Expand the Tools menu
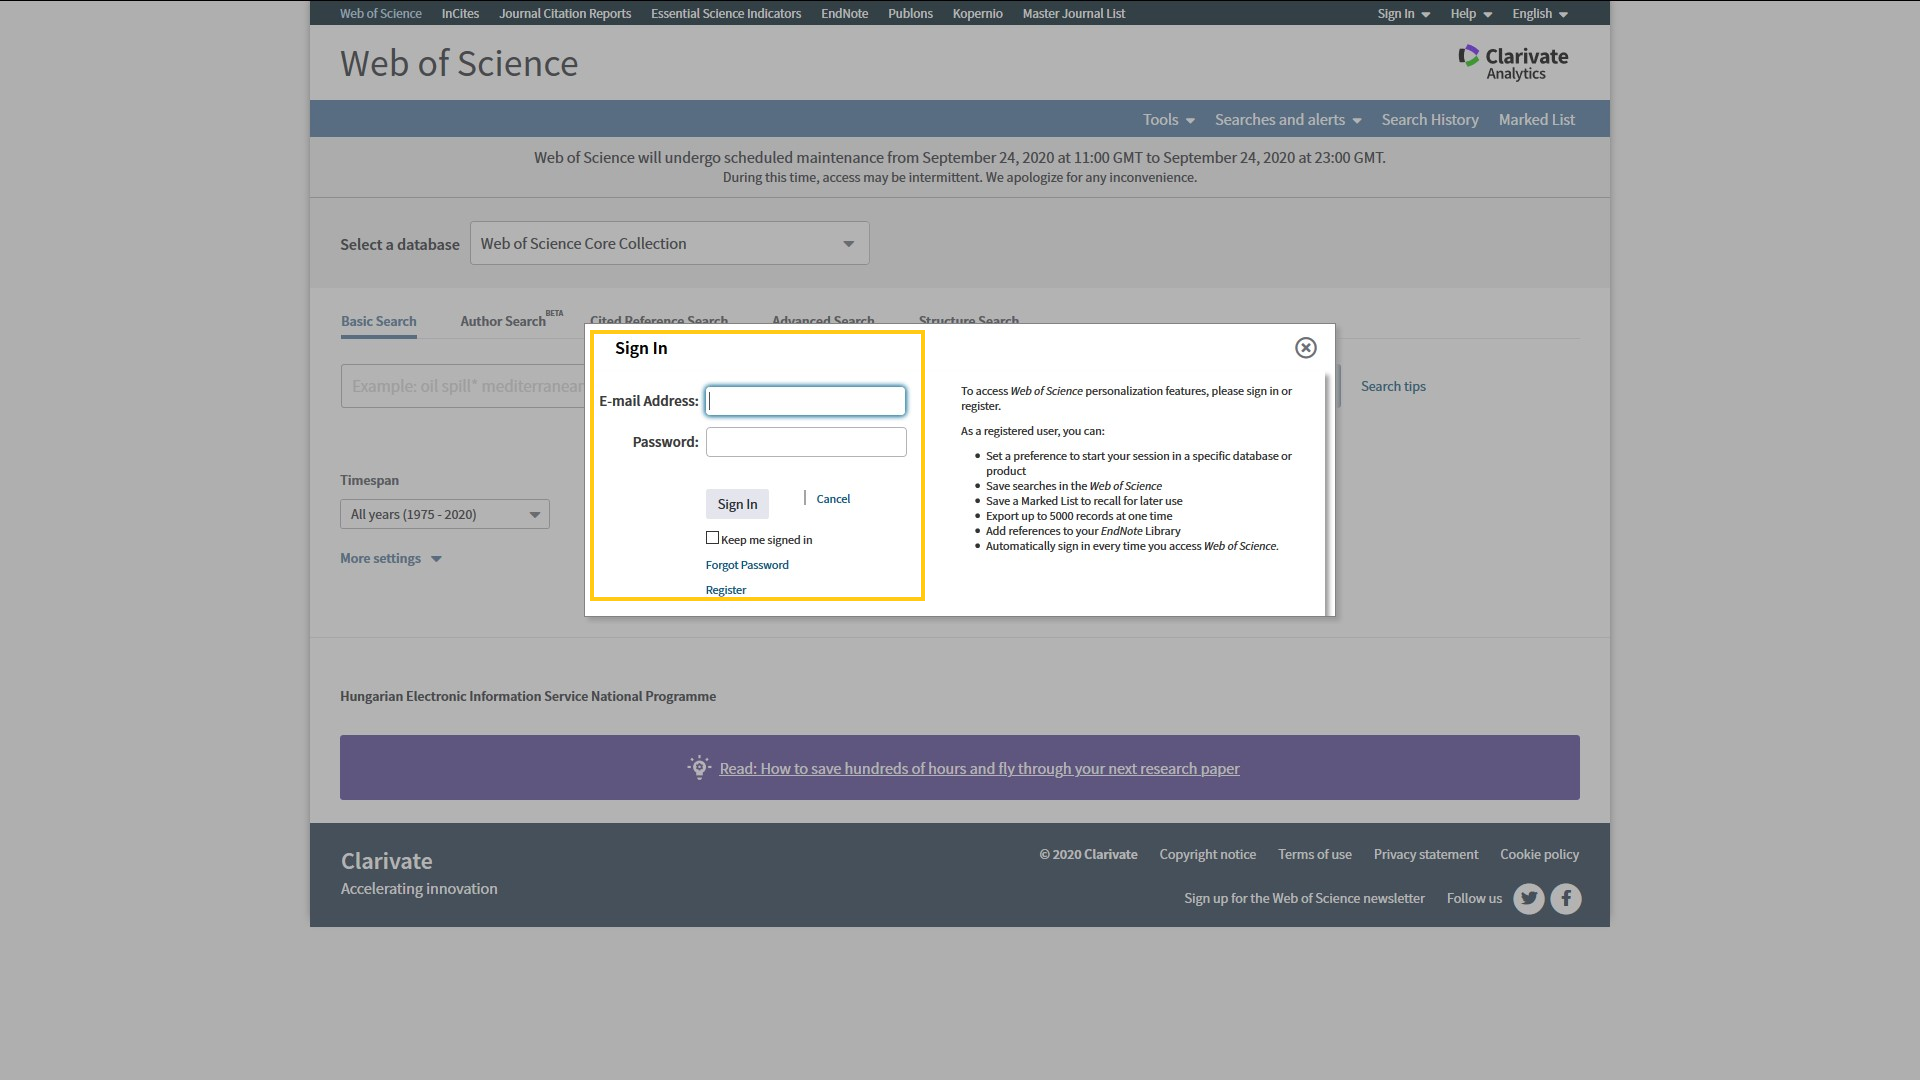The height and width of the screenshot is (1080, 1920). [x=1168, y=119]
